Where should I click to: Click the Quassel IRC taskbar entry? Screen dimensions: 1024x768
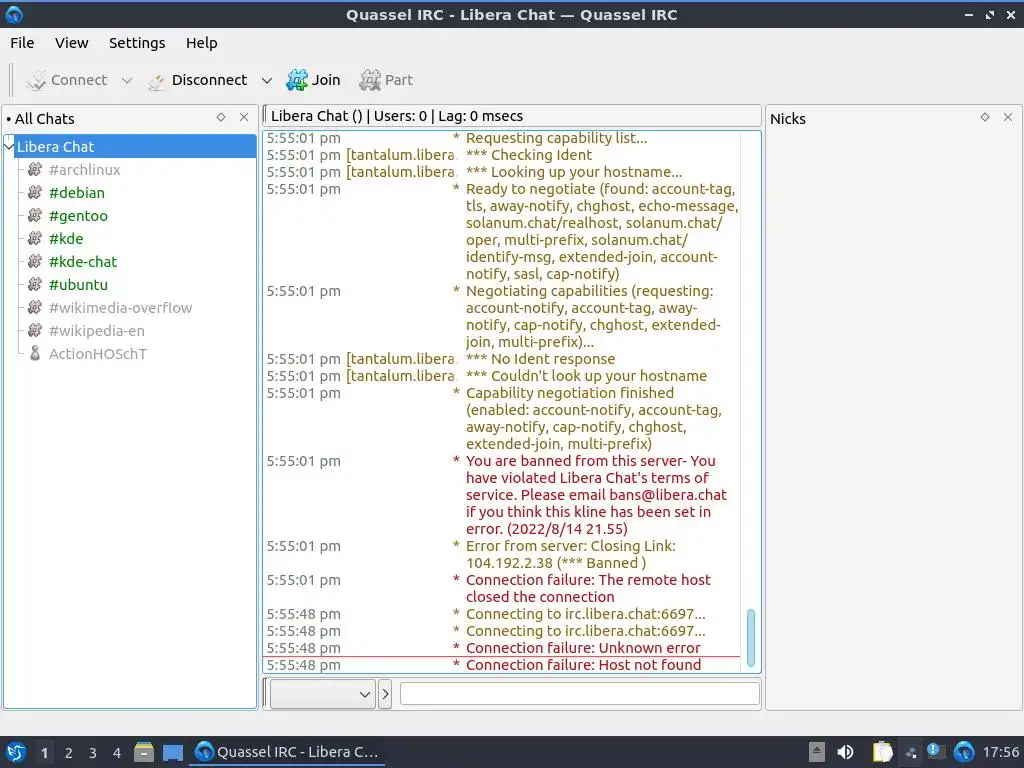pyautogui.click(x=287, y=752)
